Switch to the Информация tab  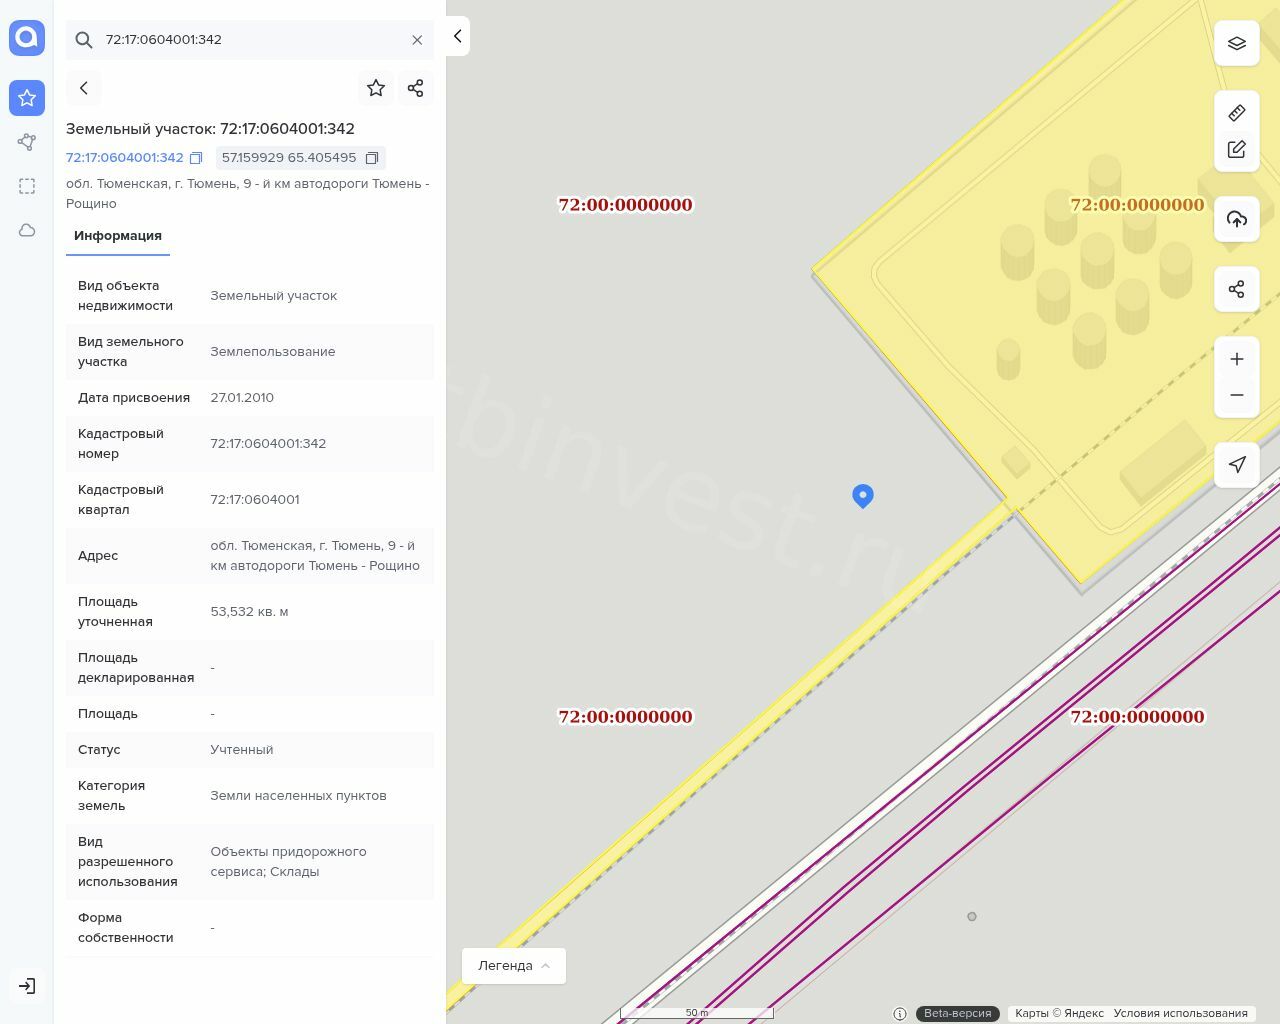pos(118,236)
